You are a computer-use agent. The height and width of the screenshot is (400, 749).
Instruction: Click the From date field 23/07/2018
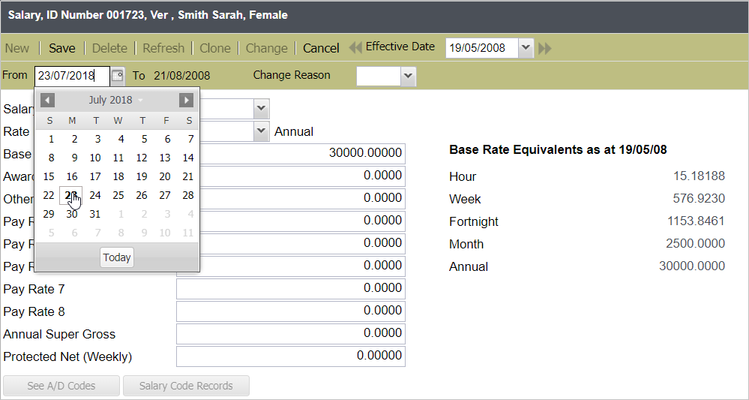coord(72,76)
